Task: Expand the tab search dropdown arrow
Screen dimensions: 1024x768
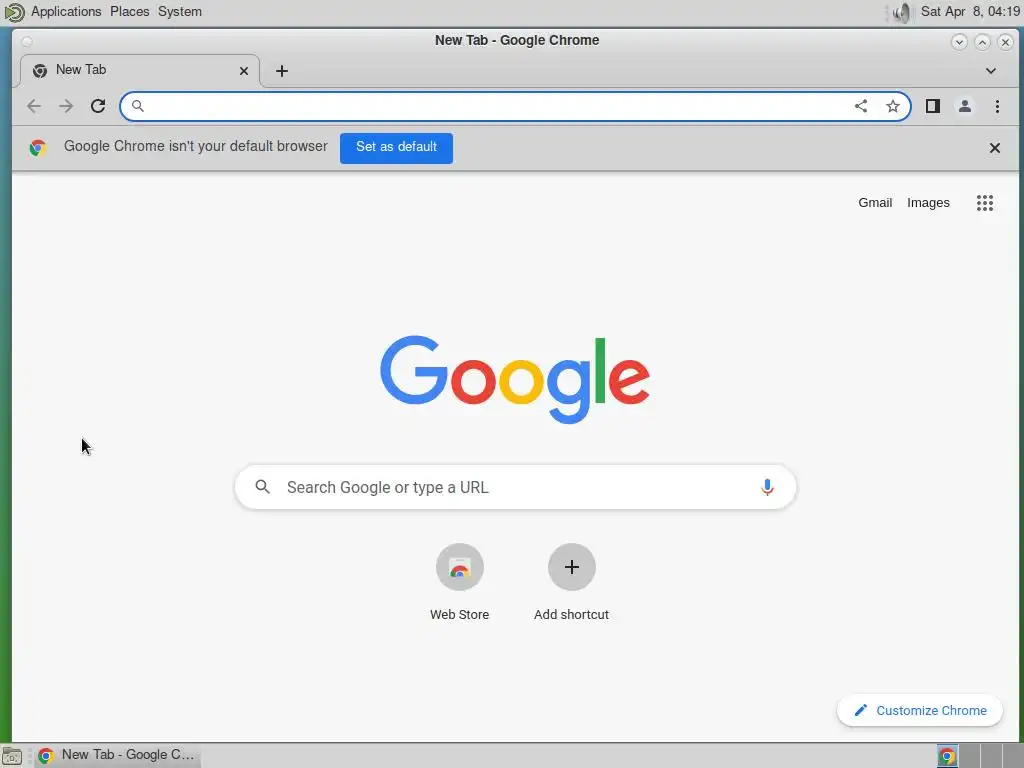Action: 991,71
